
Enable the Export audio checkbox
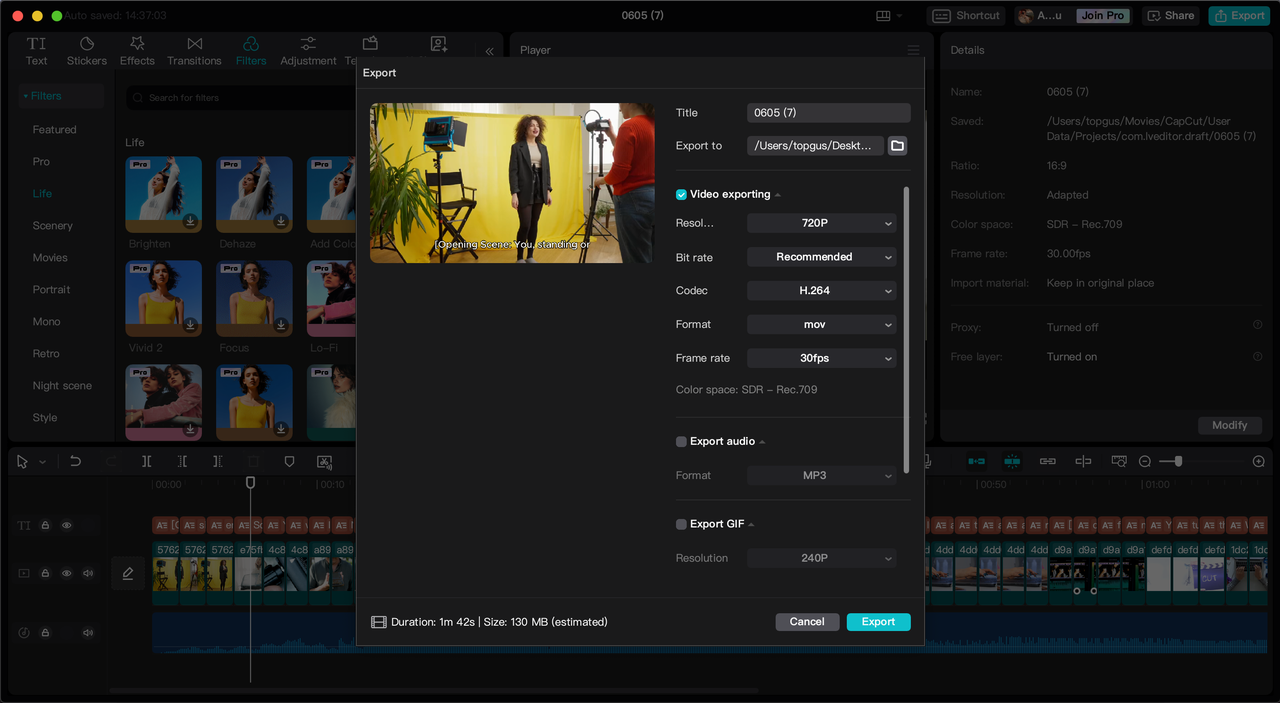pyautogui.click(x=681, y=441)
